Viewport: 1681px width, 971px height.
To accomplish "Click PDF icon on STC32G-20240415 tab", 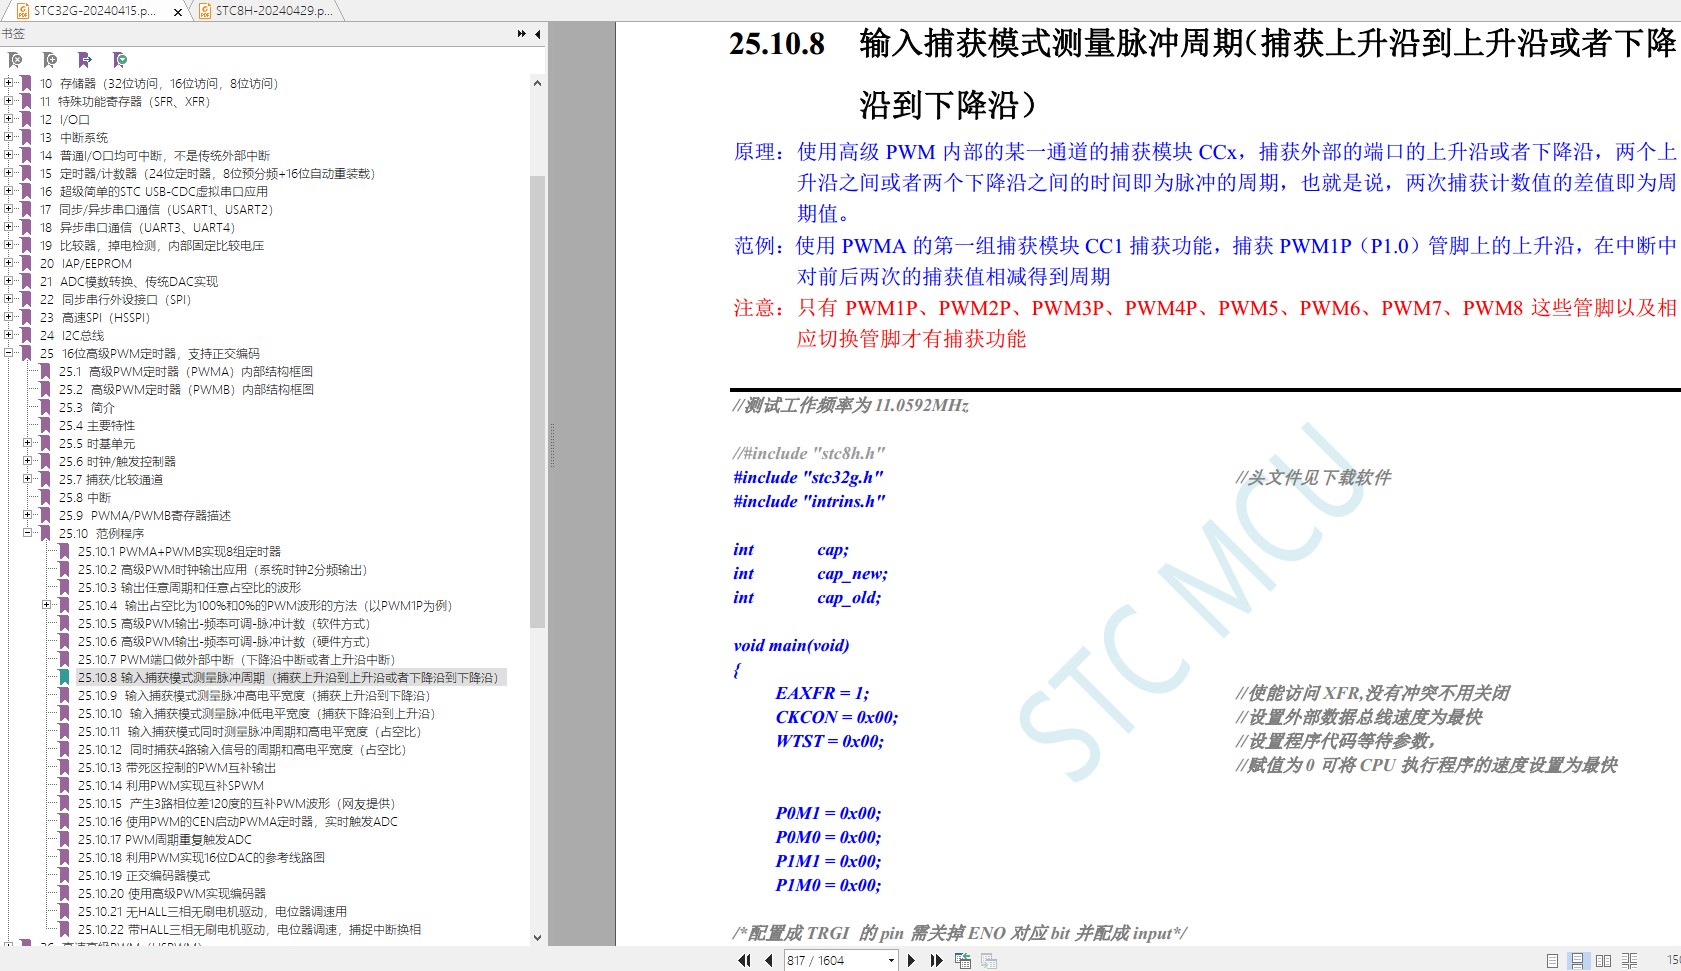I will [23, 11].
